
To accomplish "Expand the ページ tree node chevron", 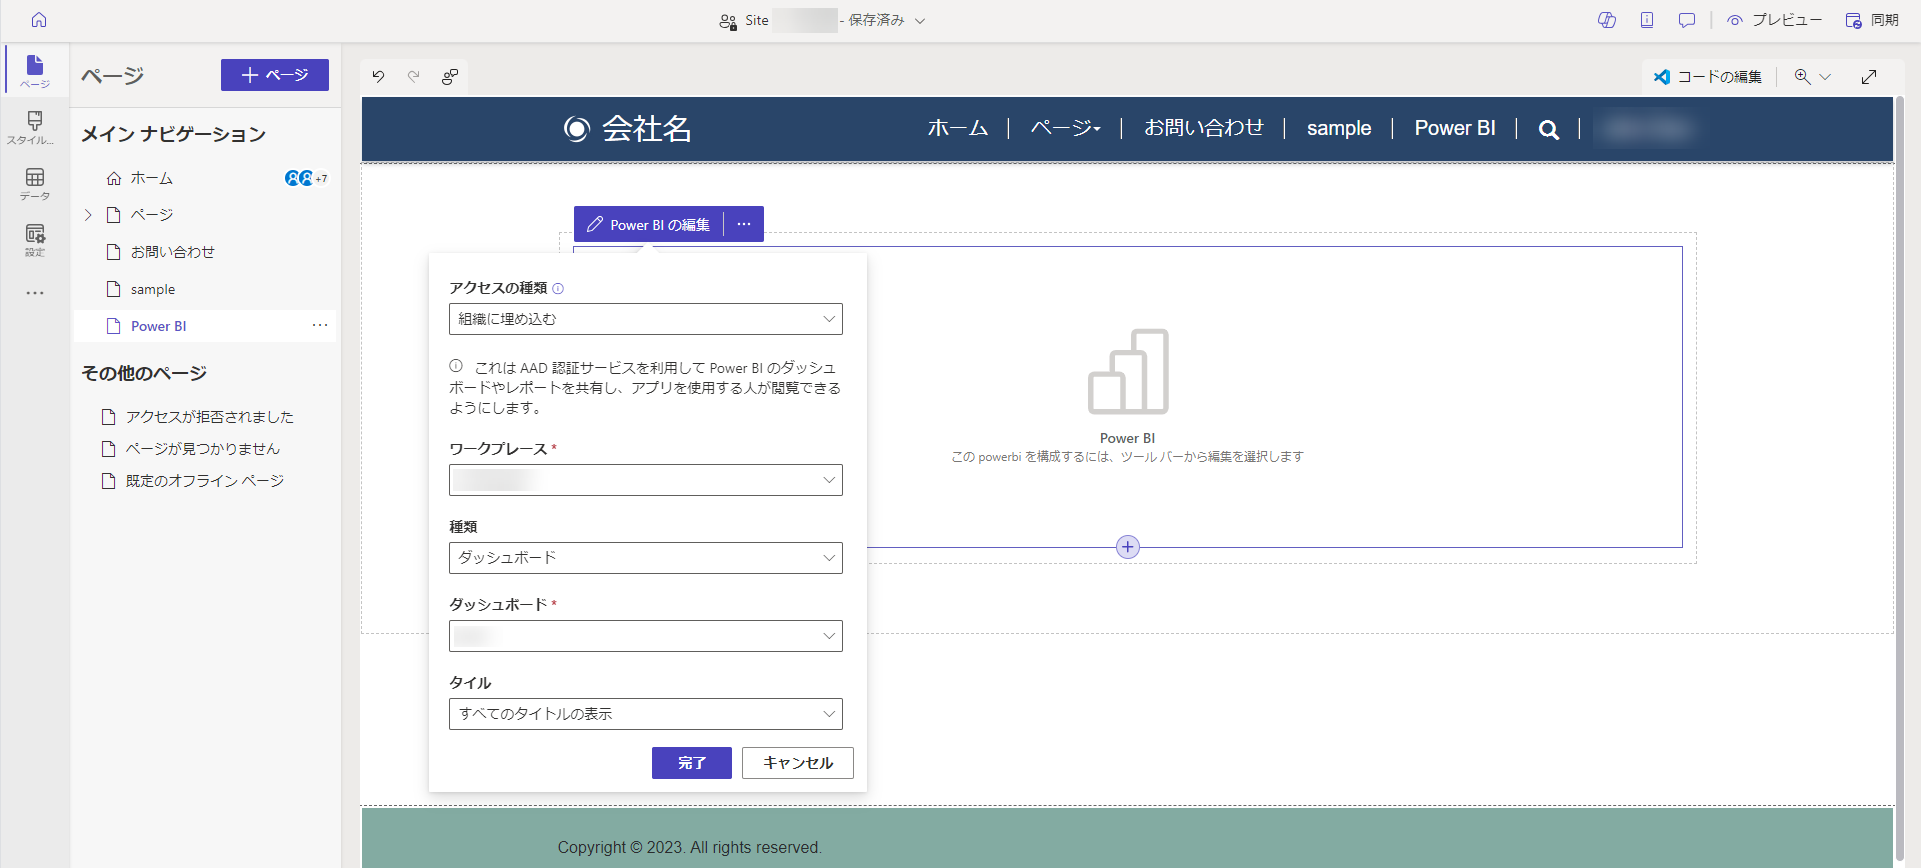I will pyautogui.click(x=88, y=215).
